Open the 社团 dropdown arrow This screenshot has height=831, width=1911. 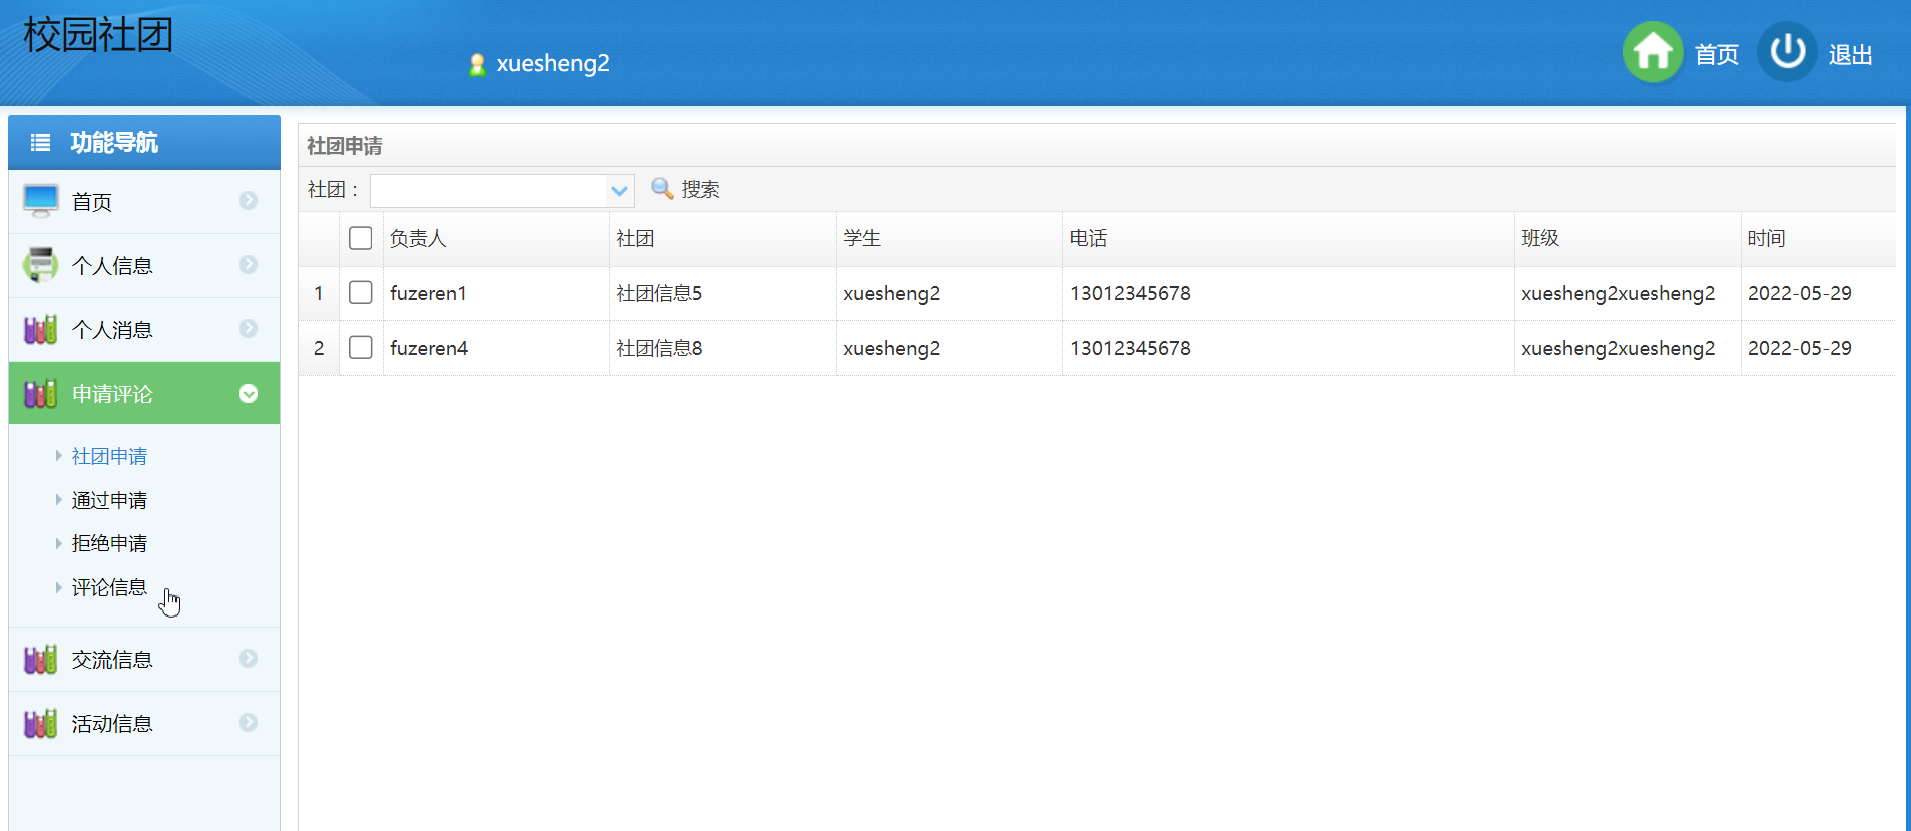pos(620,190)
